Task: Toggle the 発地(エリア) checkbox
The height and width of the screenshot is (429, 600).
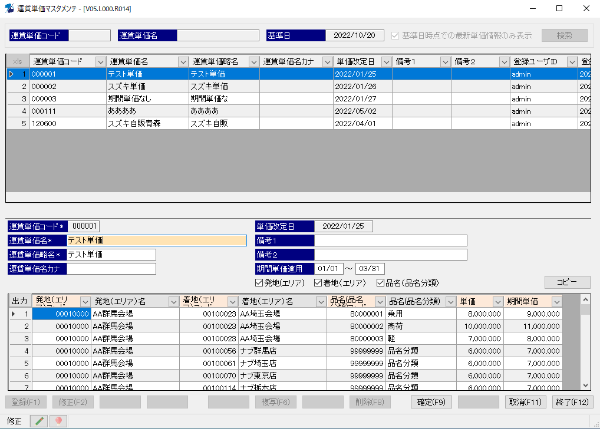Action: point(259,283)
